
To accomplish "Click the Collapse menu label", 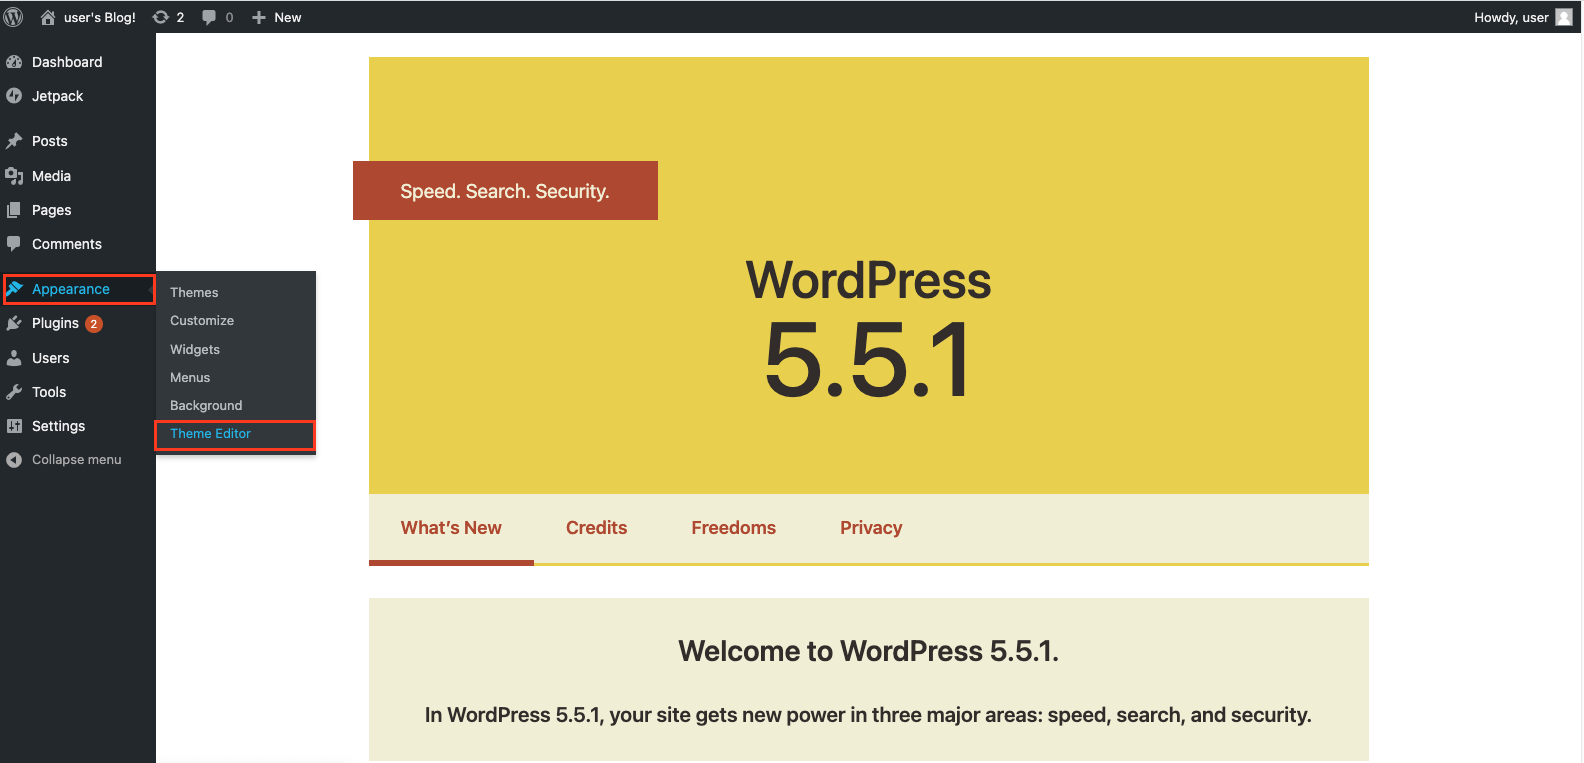I will pos(77,460).
